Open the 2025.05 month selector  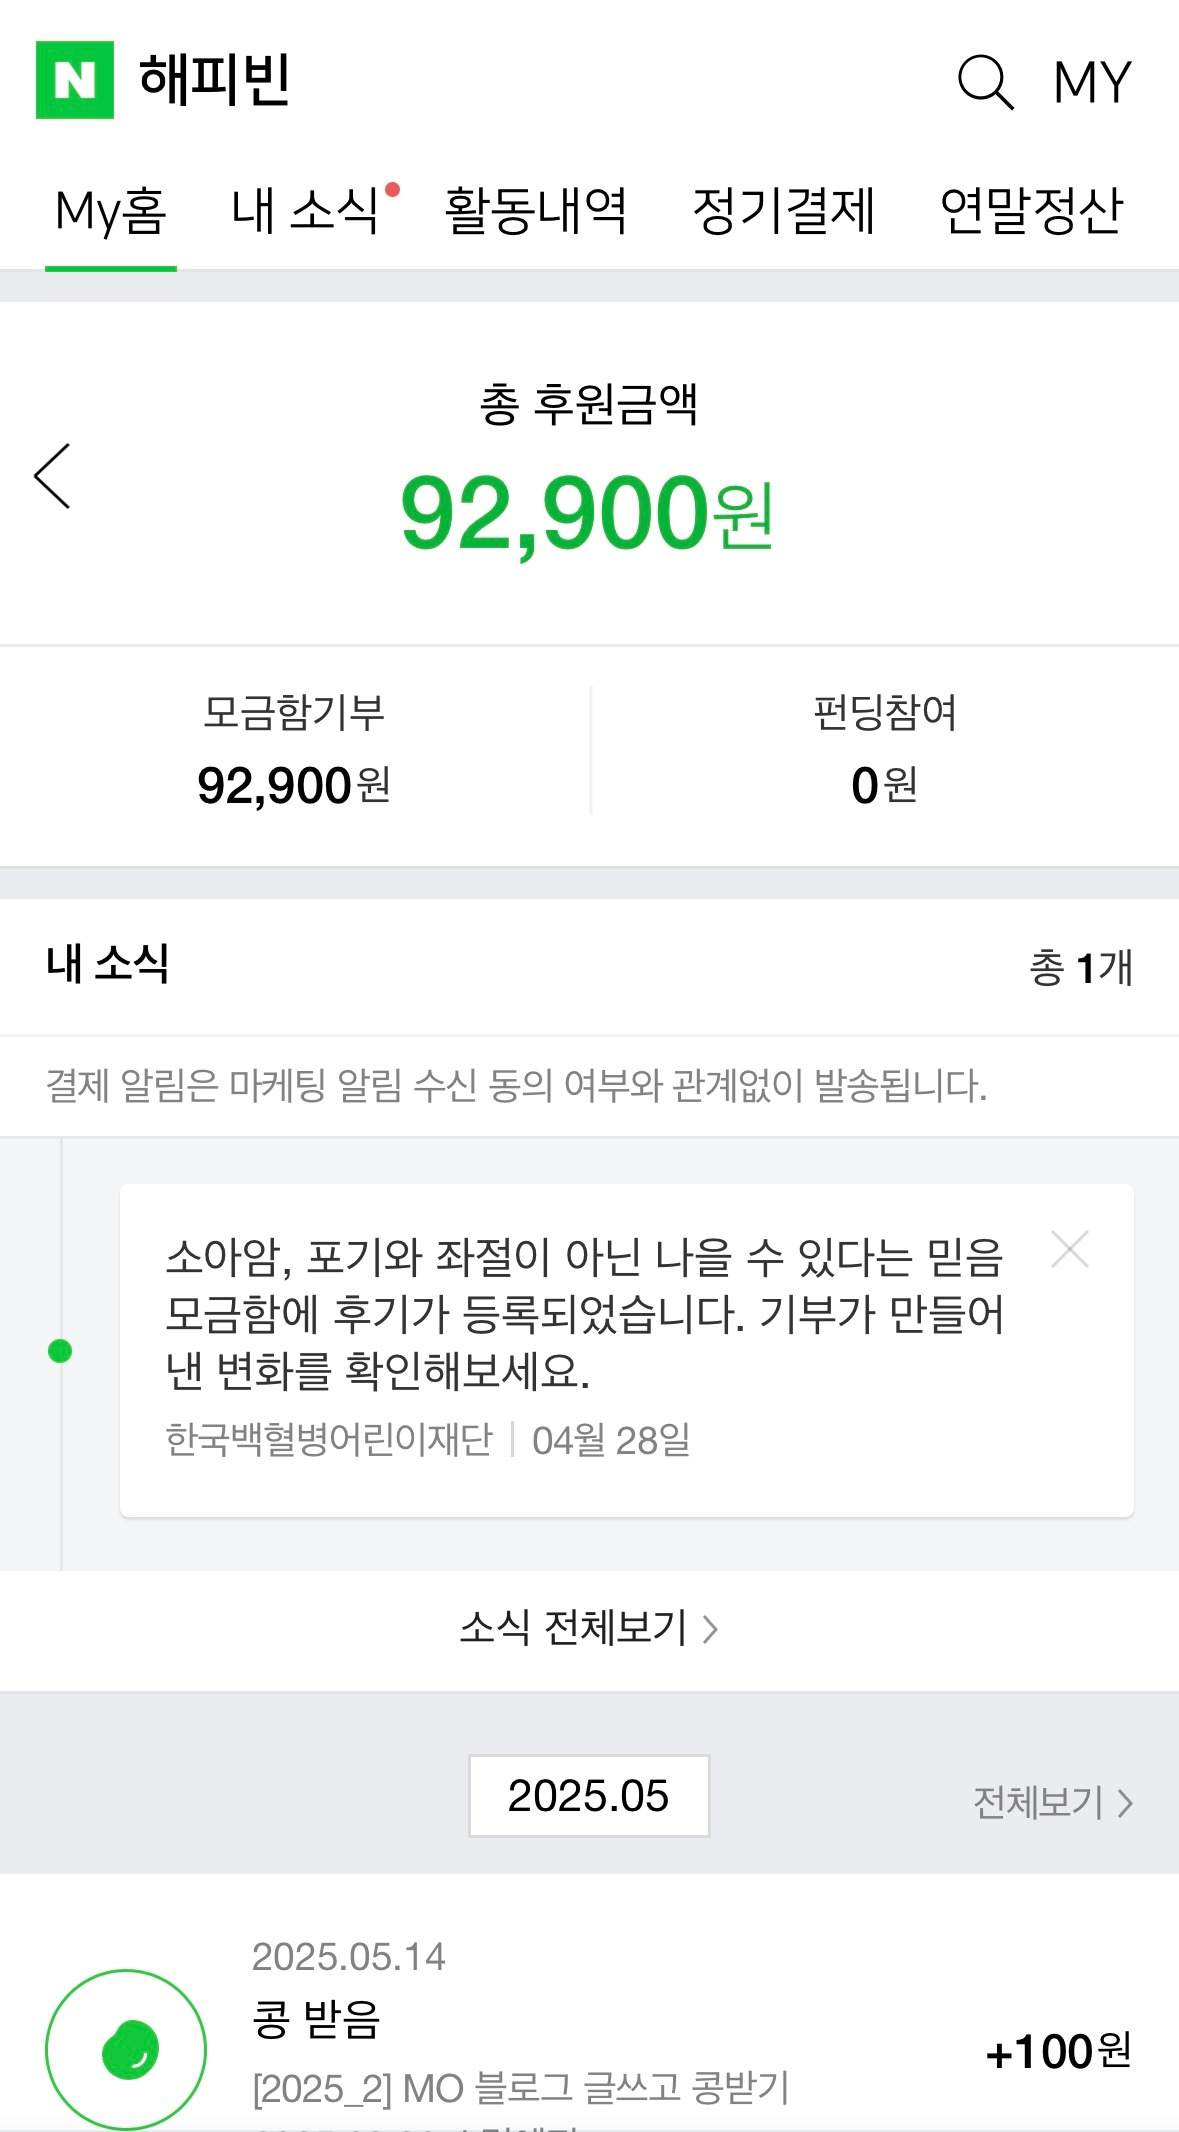pos(589,1796)
